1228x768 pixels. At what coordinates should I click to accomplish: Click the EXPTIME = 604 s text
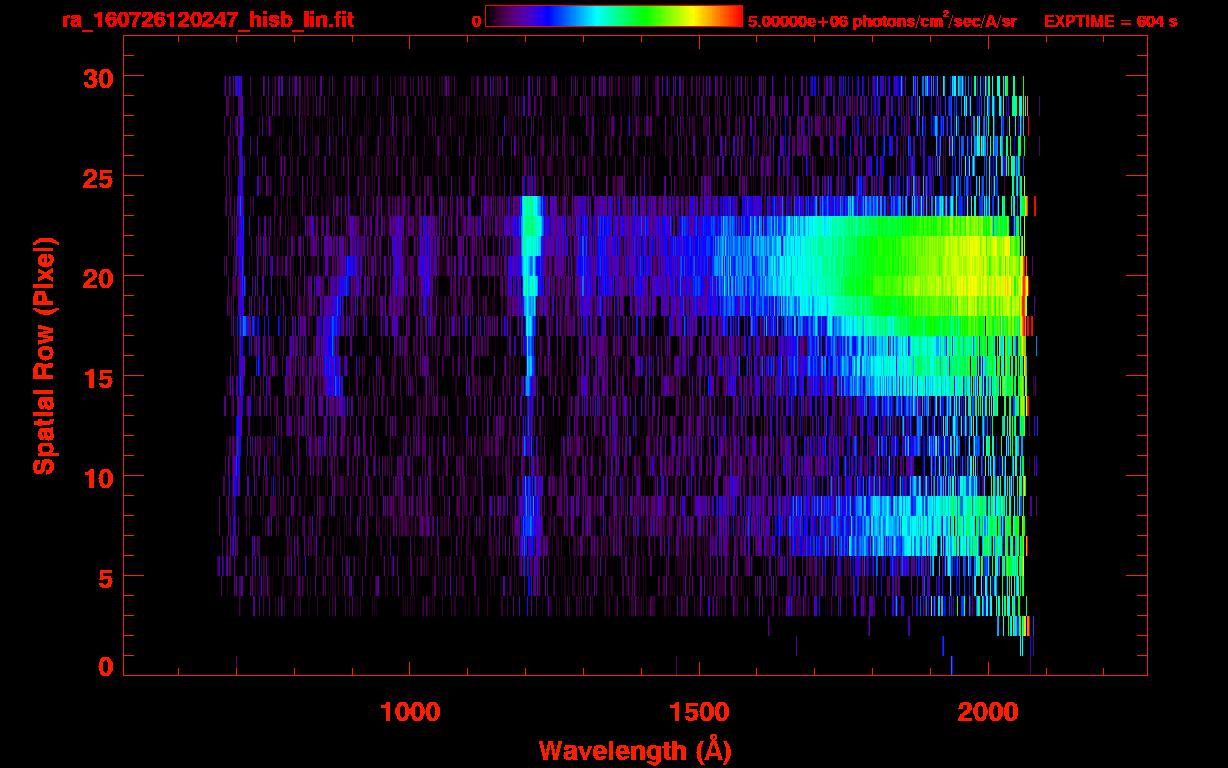(x=1110, y=21)
